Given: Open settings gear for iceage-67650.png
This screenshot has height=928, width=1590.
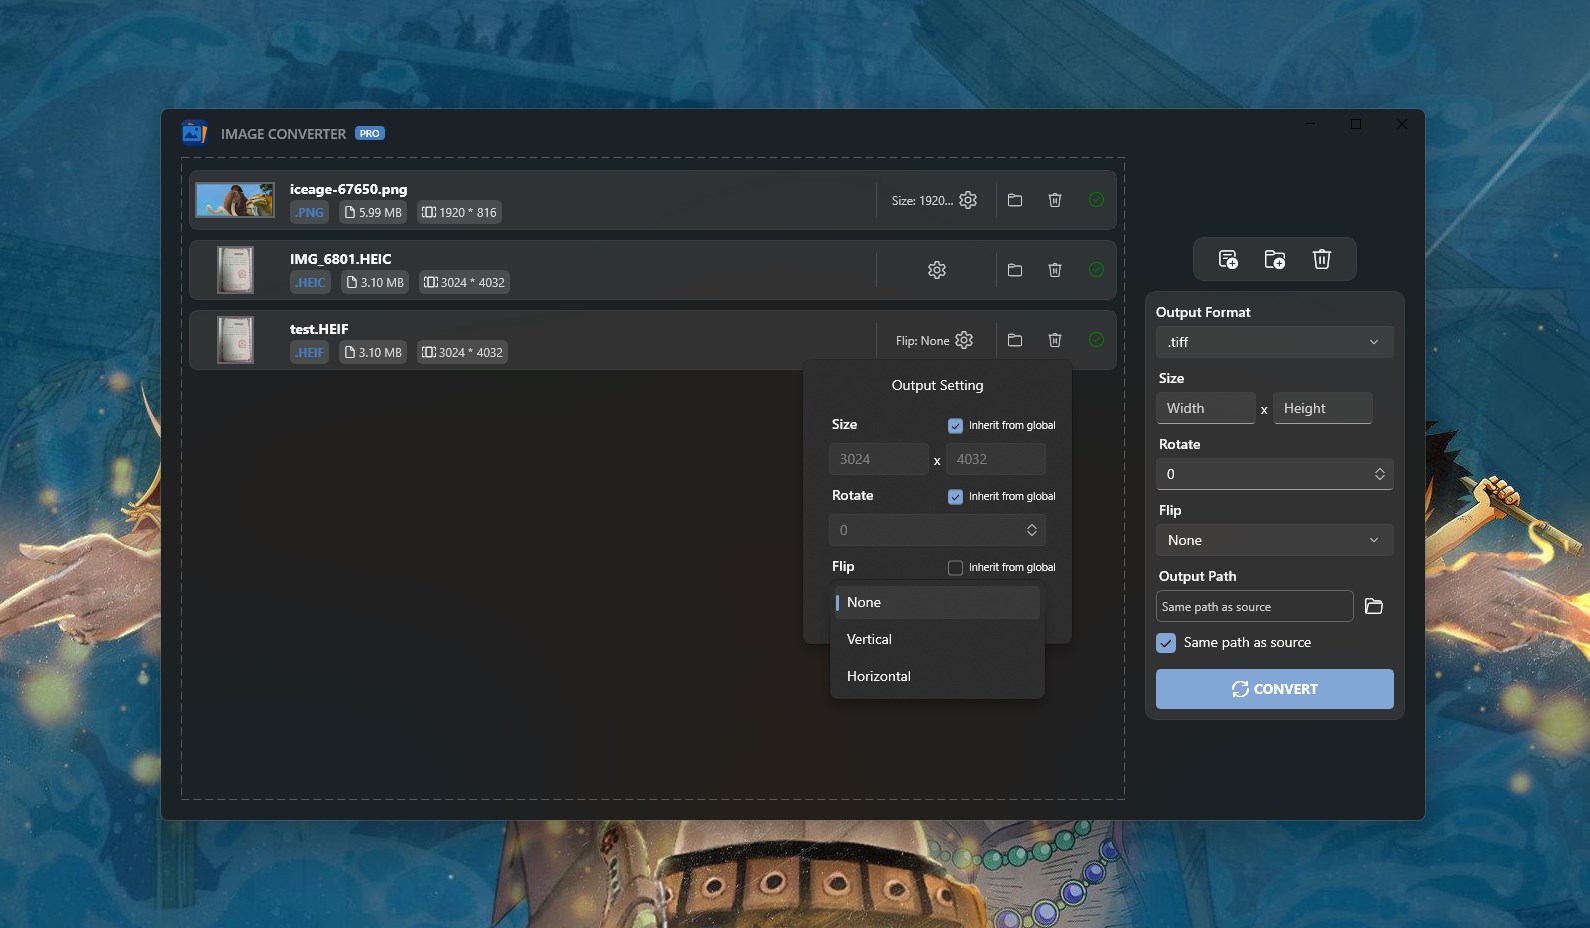Looking at the screenshot, I should [x=968, y=200].
